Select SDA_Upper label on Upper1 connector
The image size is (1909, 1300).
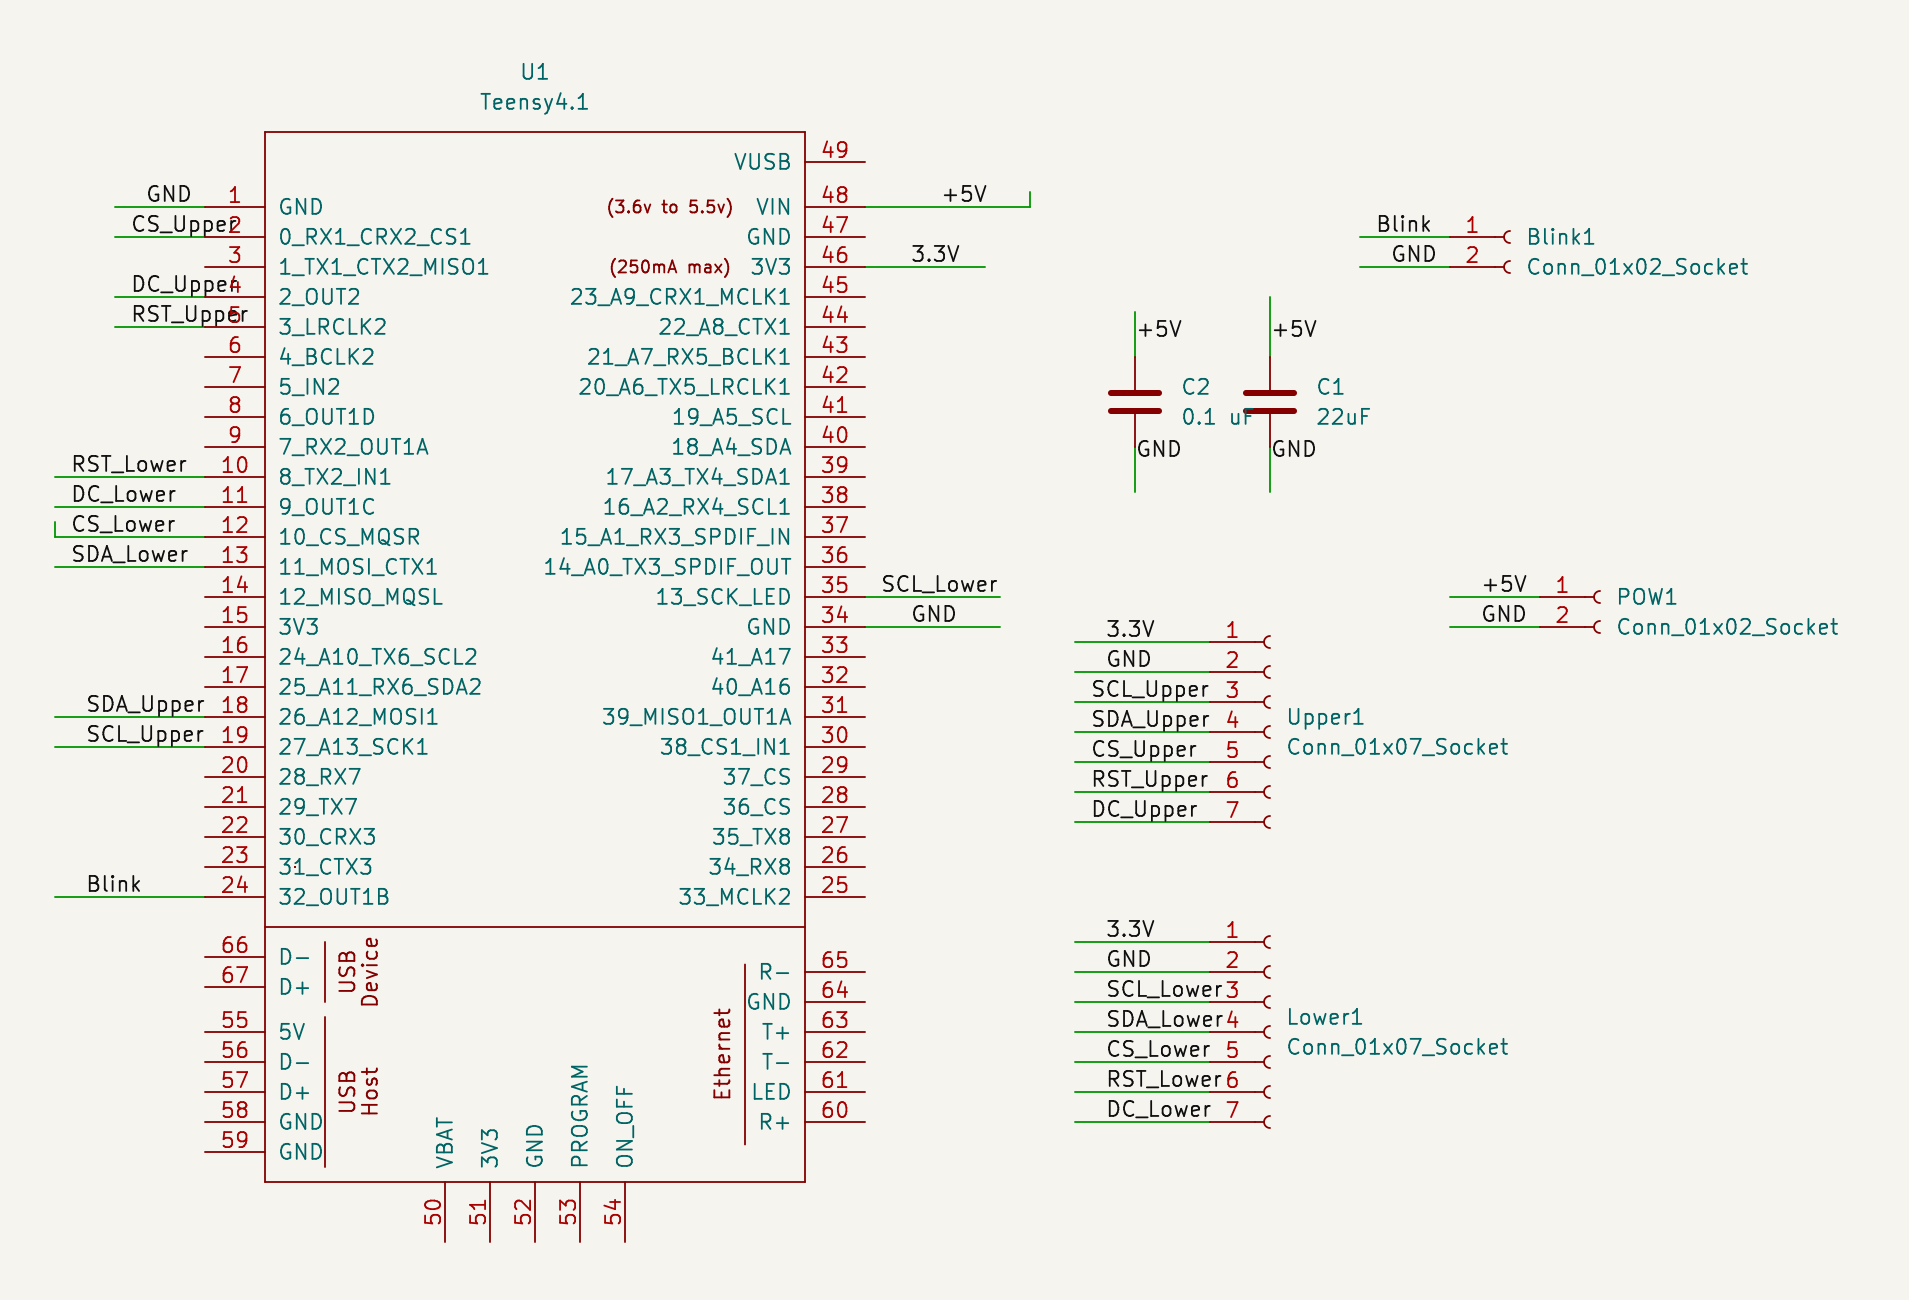pyautogui.click(x=1150, y=719)
